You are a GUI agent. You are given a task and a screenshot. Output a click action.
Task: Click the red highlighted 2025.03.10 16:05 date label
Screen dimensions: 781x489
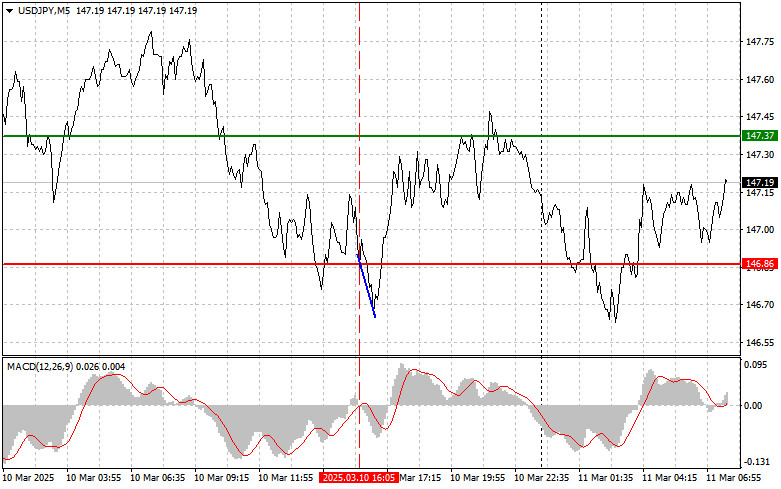[359, 479]
